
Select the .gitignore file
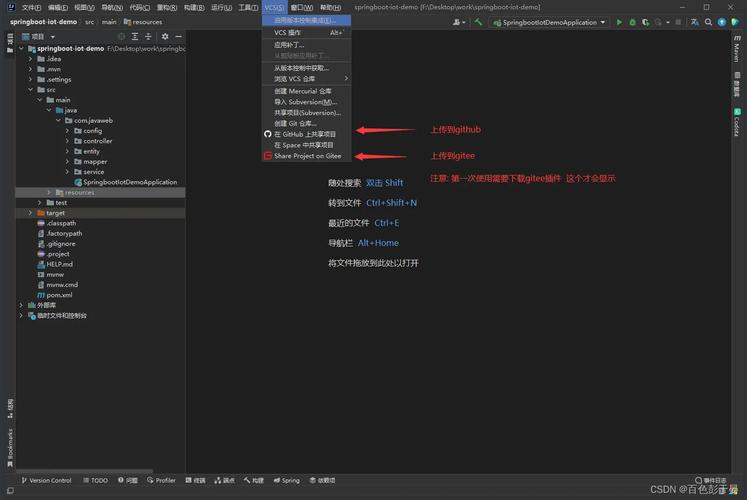[x=56, y=243]
